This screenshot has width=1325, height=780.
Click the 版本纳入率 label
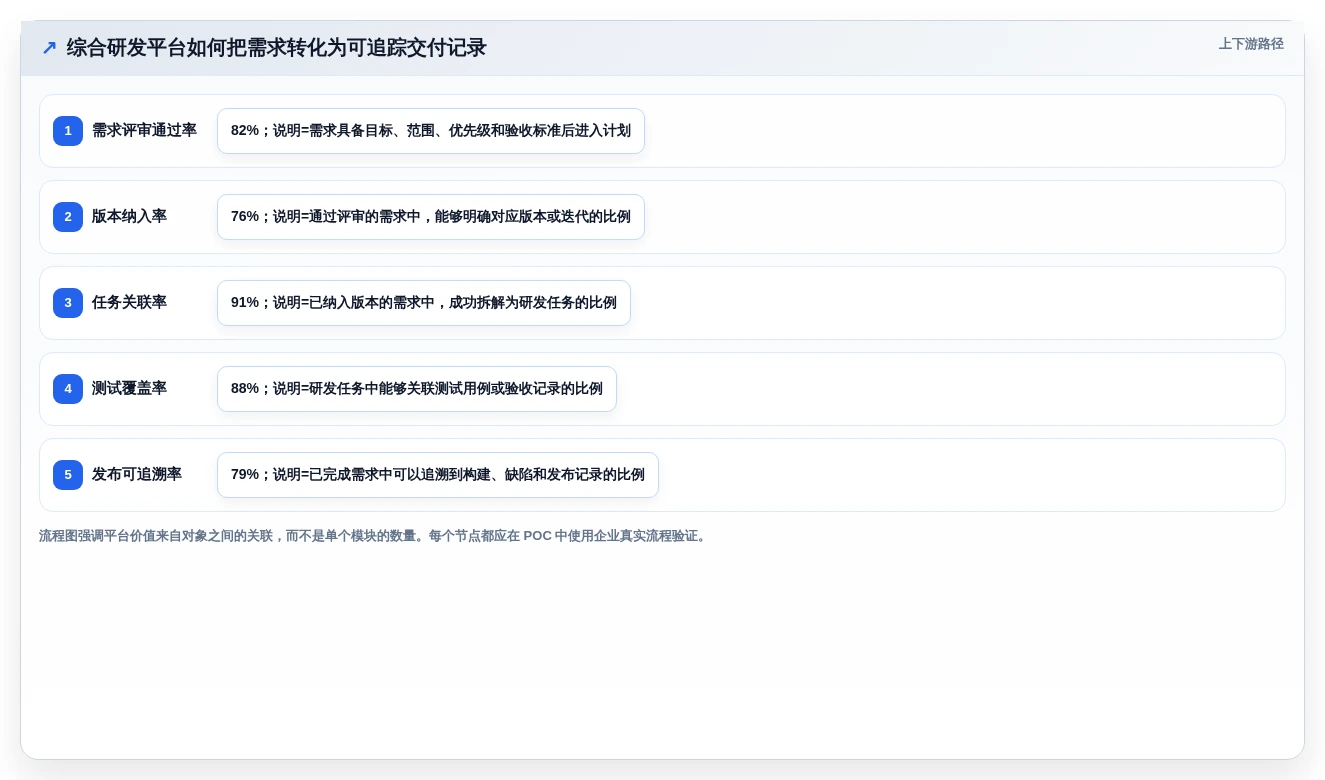[129, 216]
